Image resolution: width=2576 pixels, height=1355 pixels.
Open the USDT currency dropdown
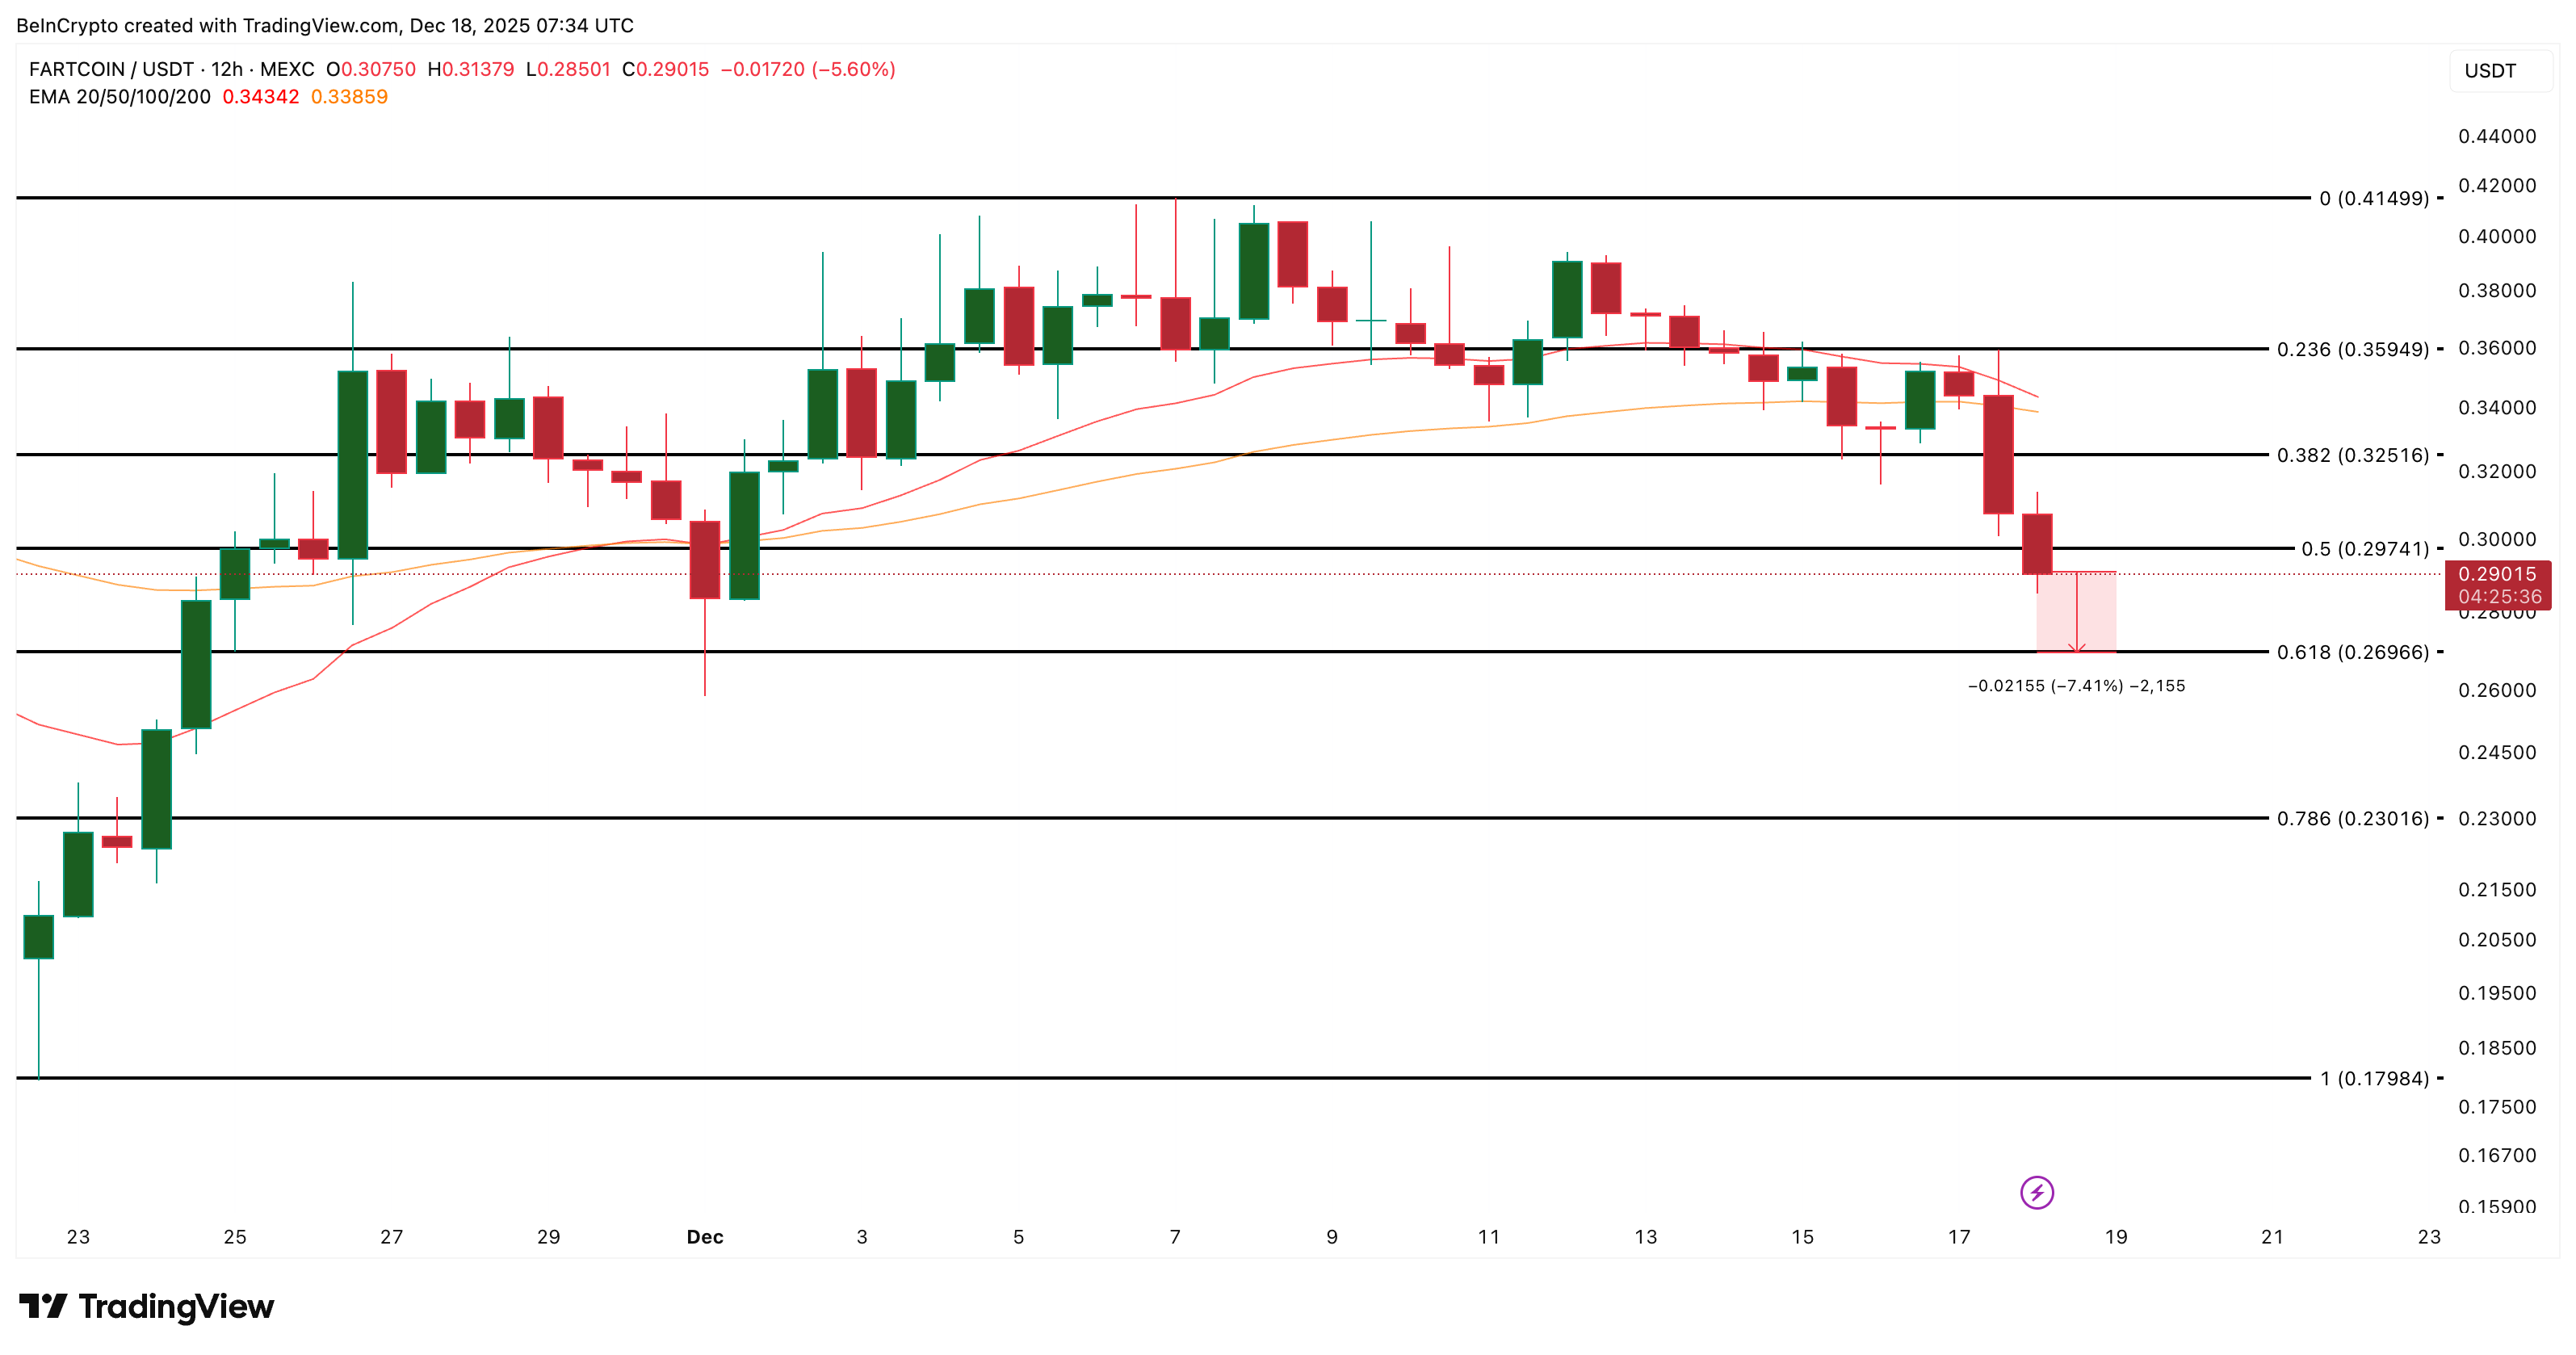click(2496, 70)
